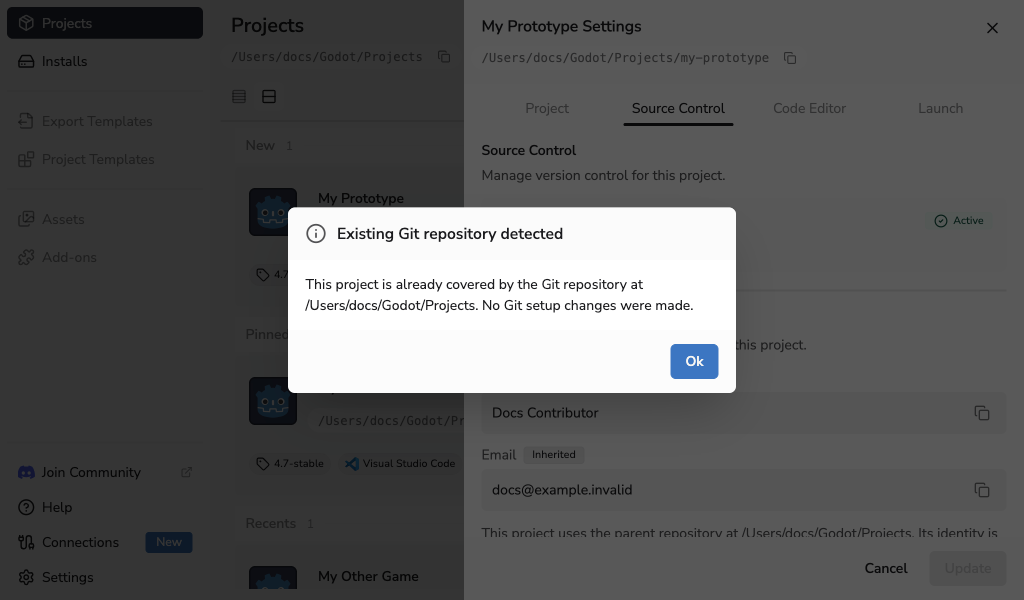Click the New badge next to Connections
This screenshot has height=600, width=1024.
coord(168,542)
